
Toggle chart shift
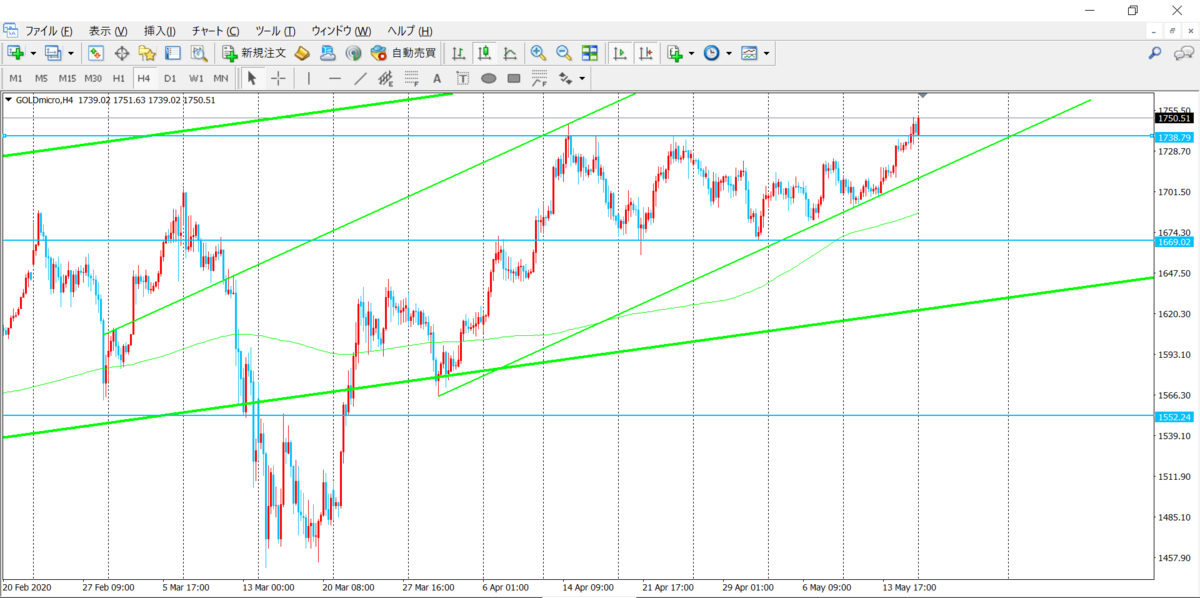[645, 53]
